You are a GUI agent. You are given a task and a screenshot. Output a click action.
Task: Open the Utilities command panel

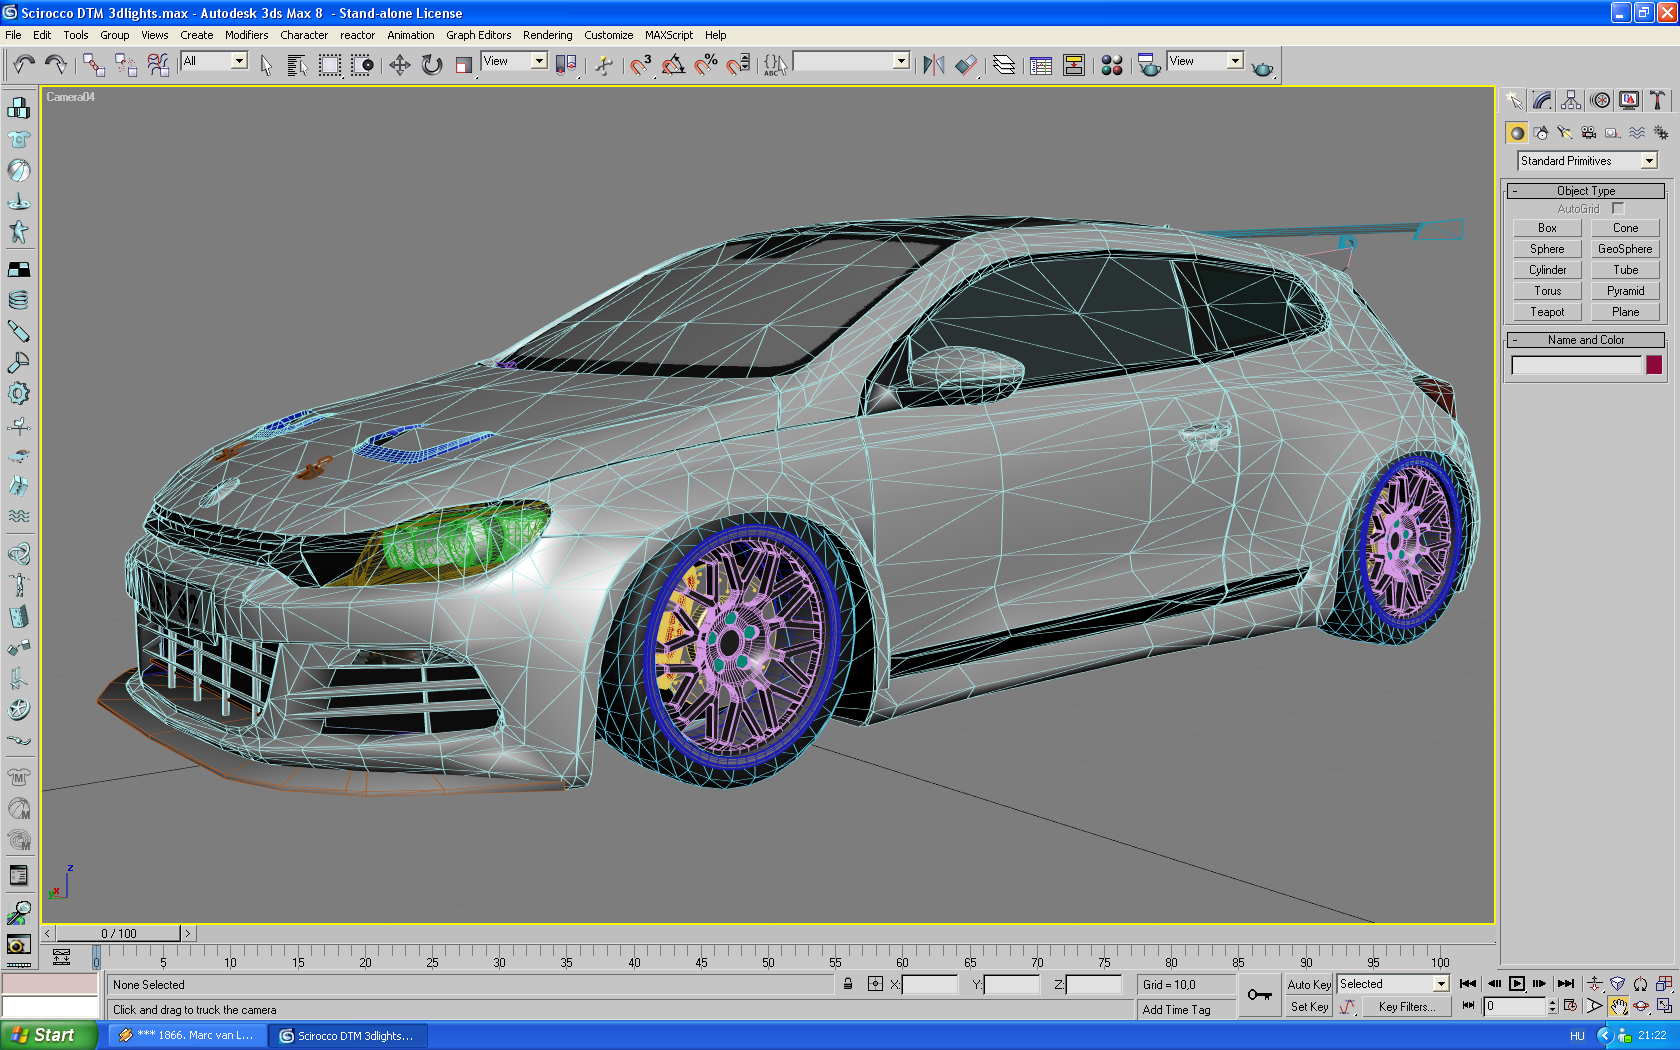tap(1658, 100)
